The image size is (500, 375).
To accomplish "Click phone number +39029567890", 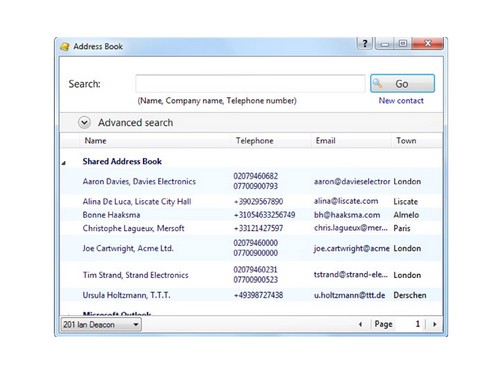I will 258,202.
